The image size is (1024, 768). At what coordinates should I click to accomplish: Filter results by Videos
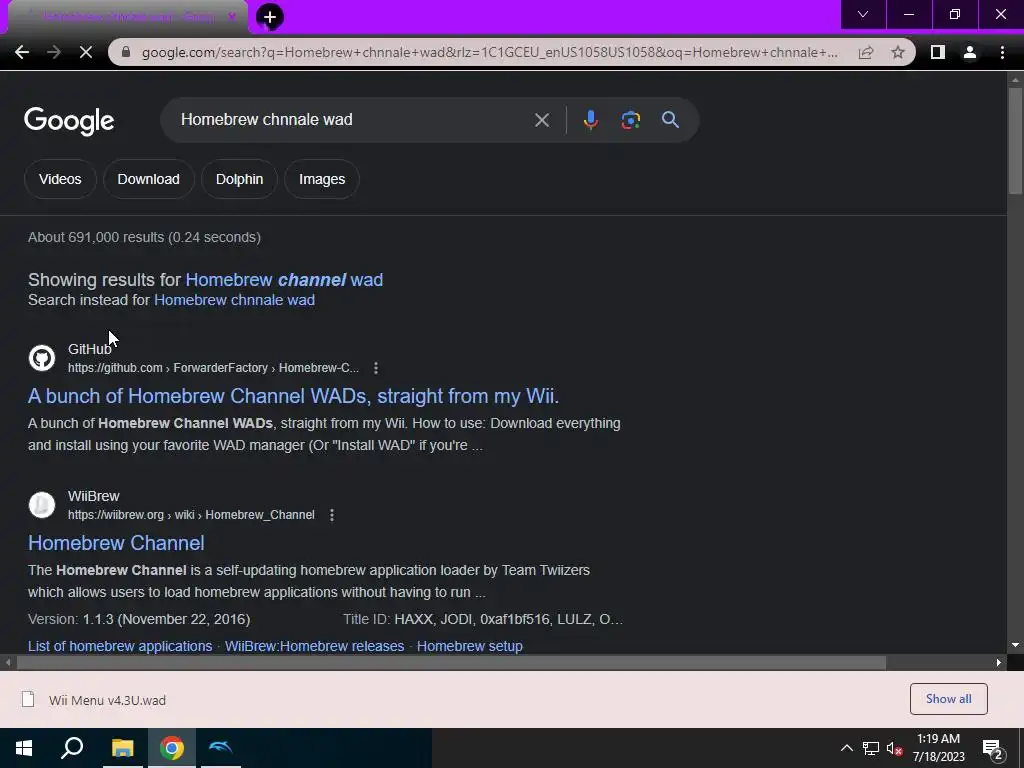pos(60,179)
